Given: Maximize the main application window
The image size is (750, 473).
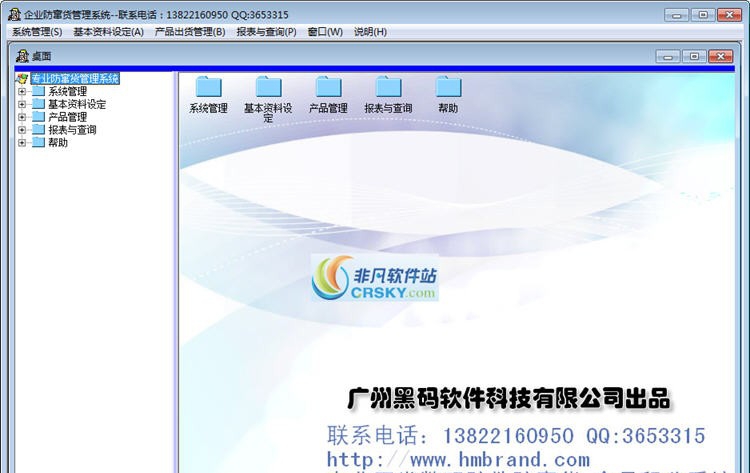Looking at the screenshot, I should click(x=703, y=15).
